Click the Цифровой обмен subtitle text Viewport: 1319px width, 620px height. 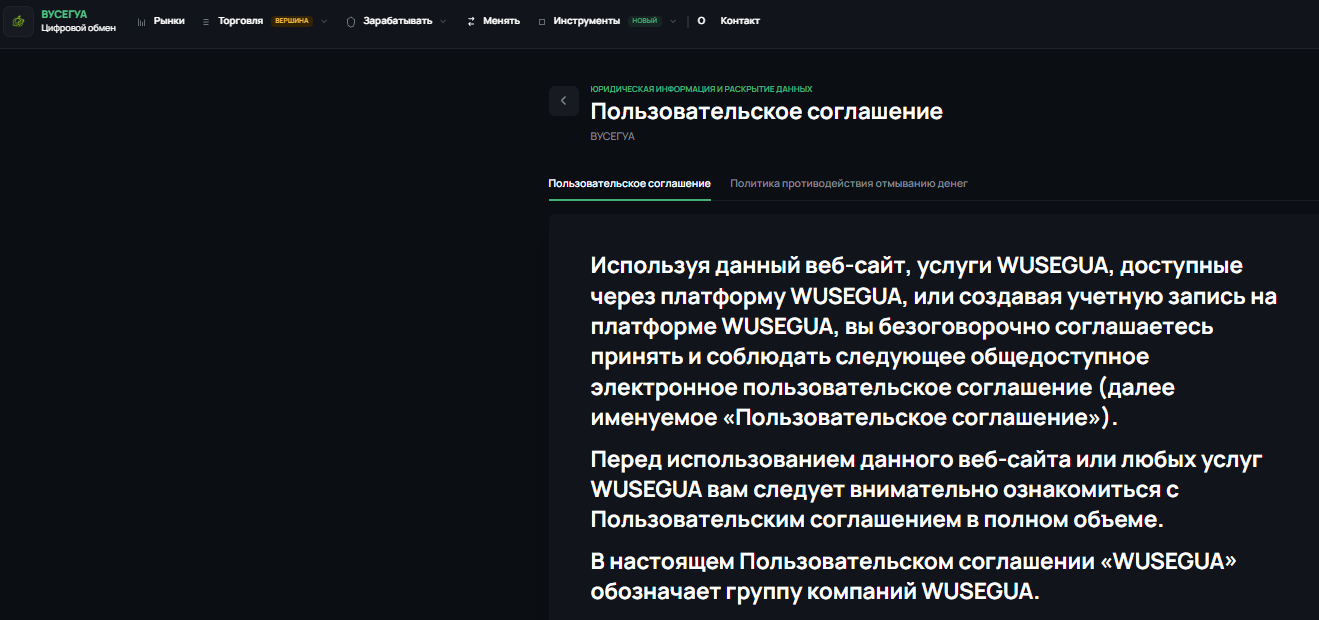pos(78,28)
